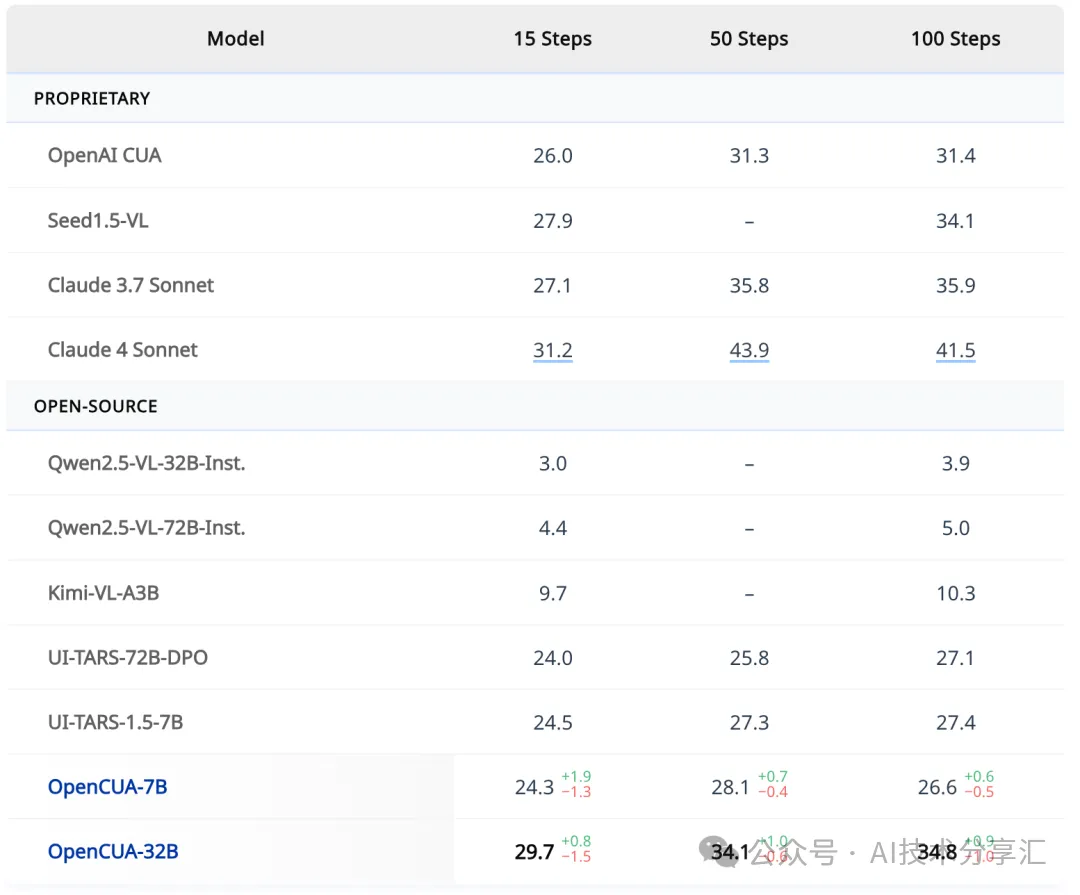Viewport: 1080px width, 895px height.
Task: Click Qwen2.5-VL-32B-Inst.'s 100 Steps score 3.9
Action: point(955,464)
